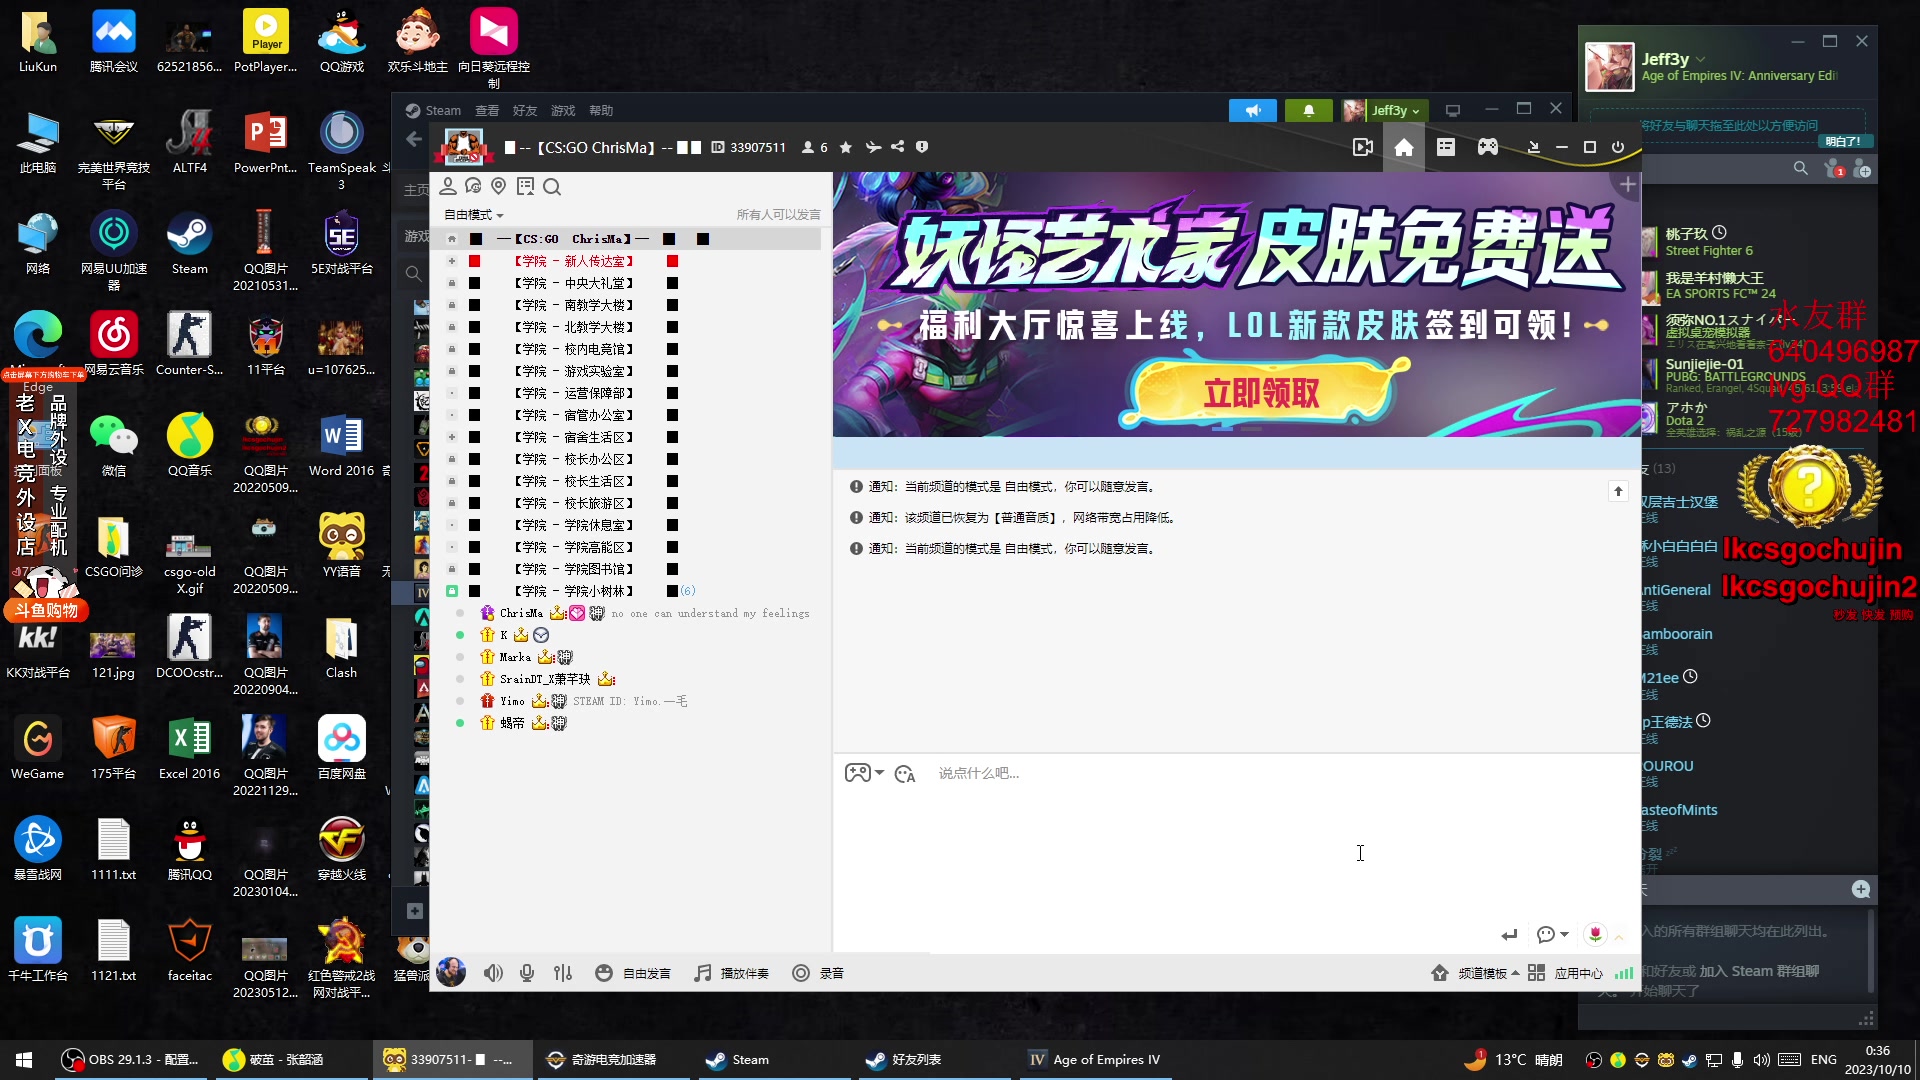Open Steam menu in Steam window
1920x1080 pixels.
click(433, 110)
